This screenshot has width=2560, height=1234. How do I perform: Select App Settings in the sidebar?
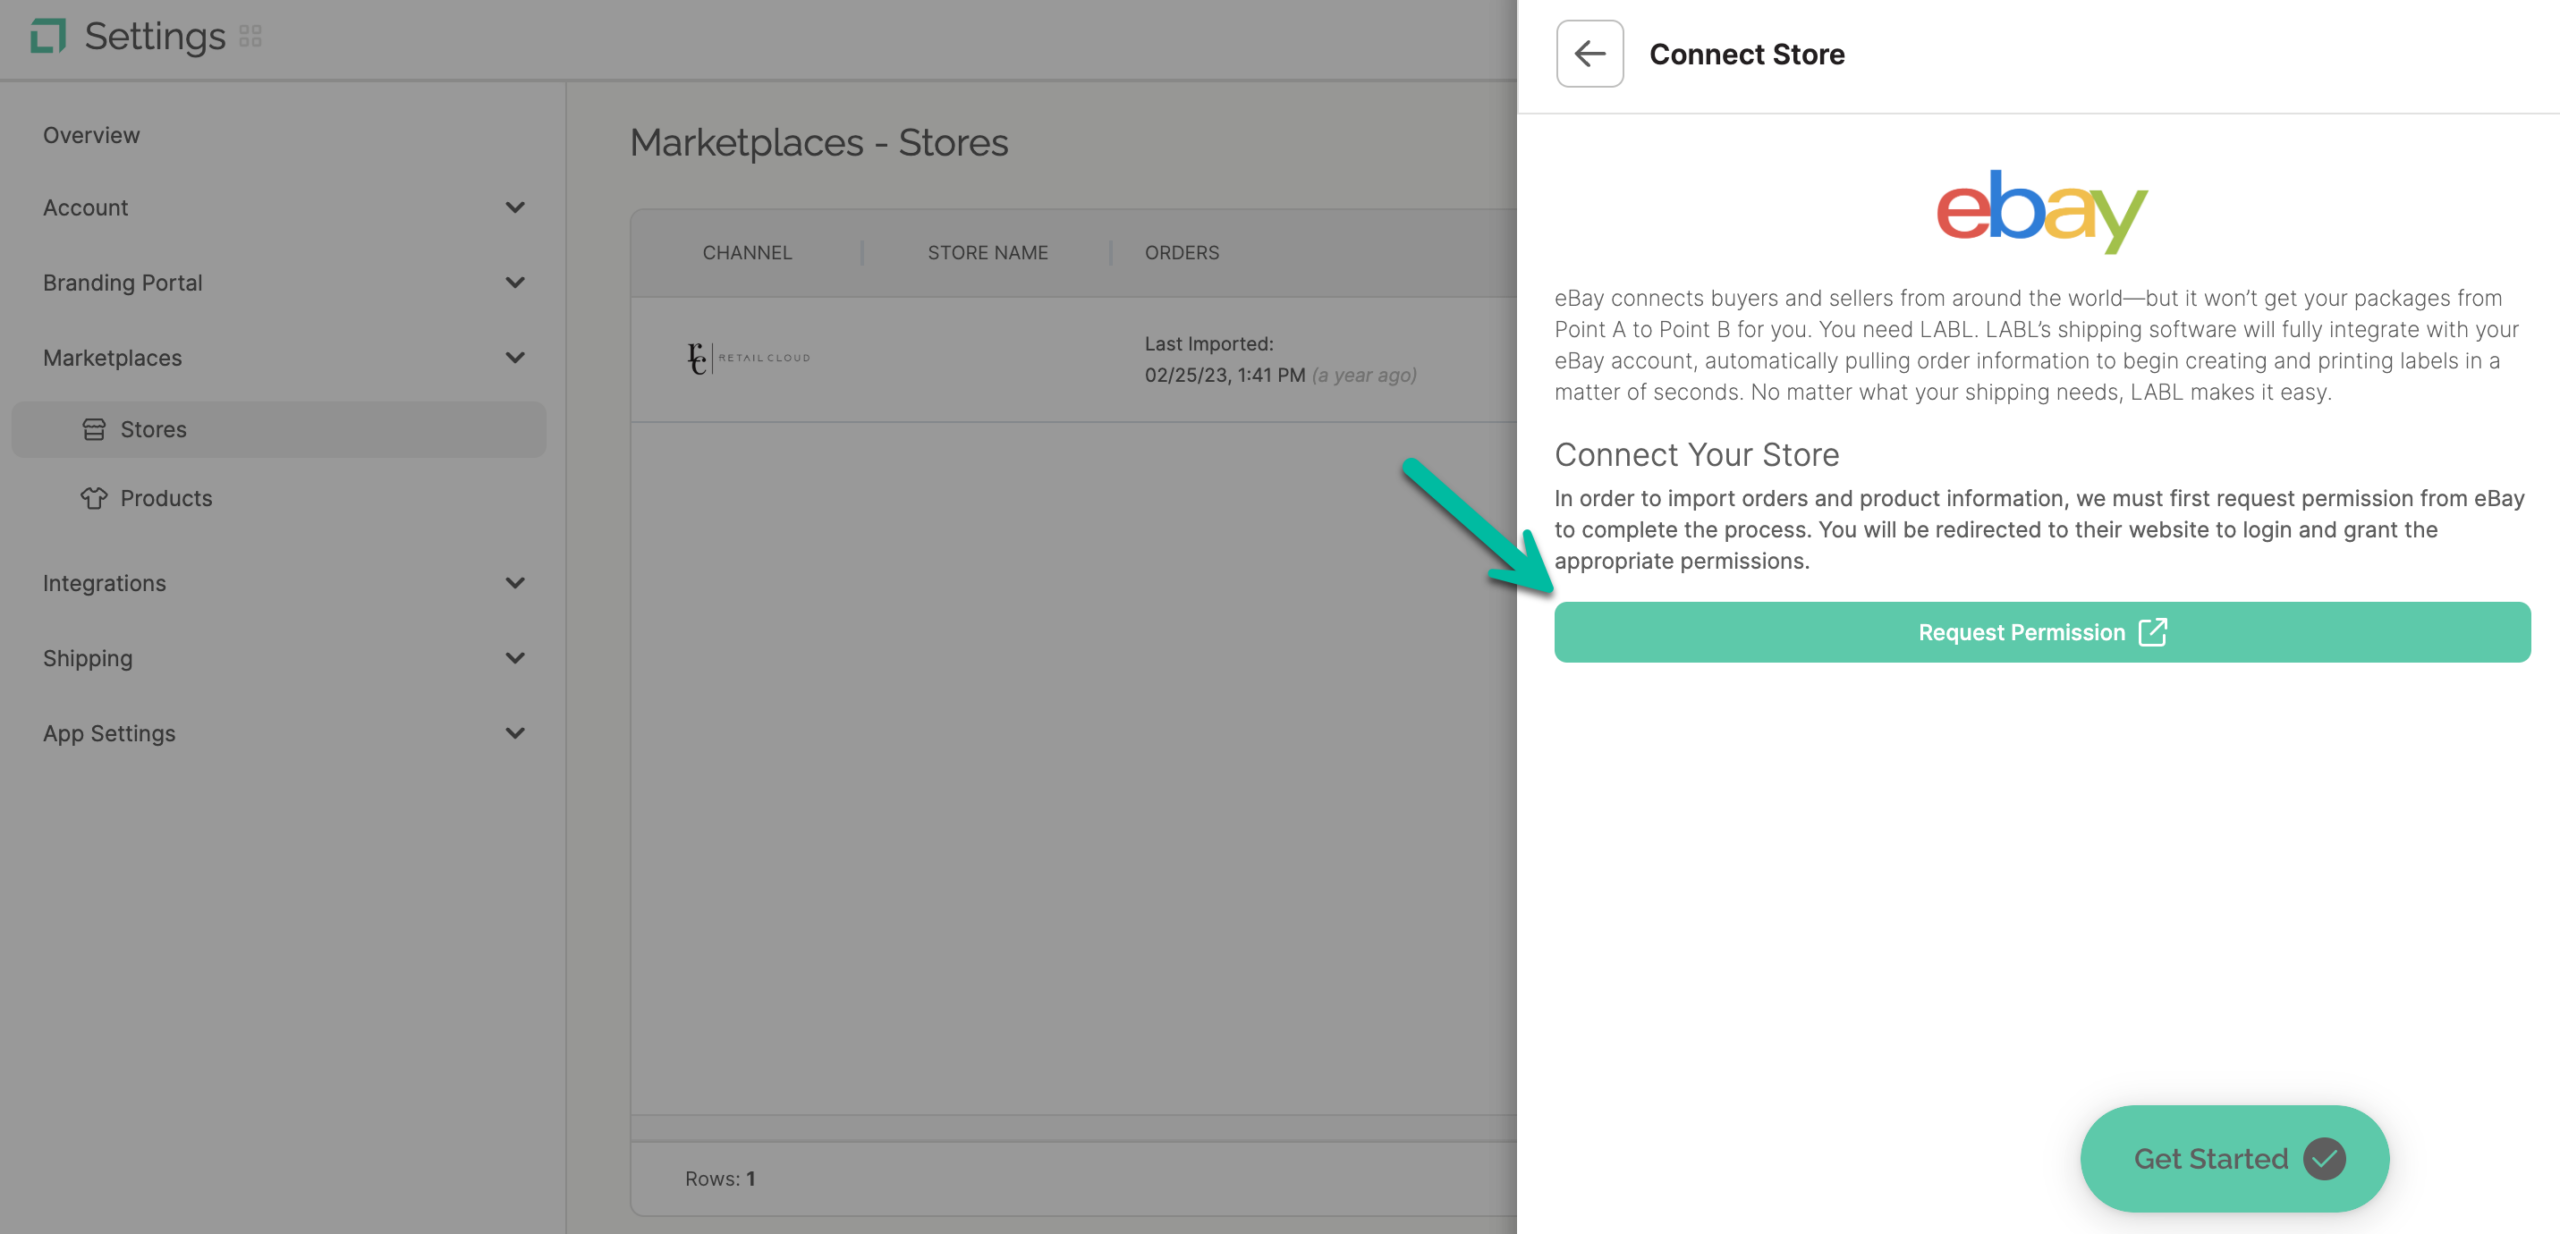pyautogui.click(x=109, y=733)
